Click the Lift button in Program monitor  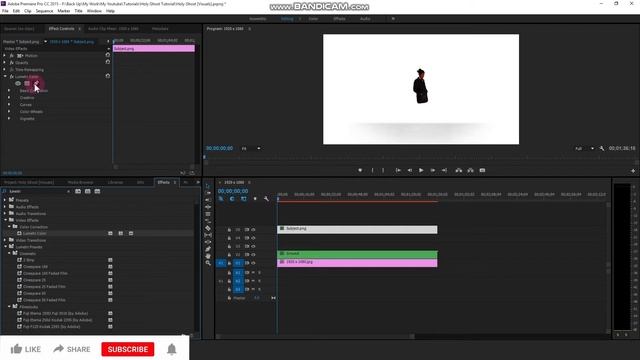(x=459, y=170)
